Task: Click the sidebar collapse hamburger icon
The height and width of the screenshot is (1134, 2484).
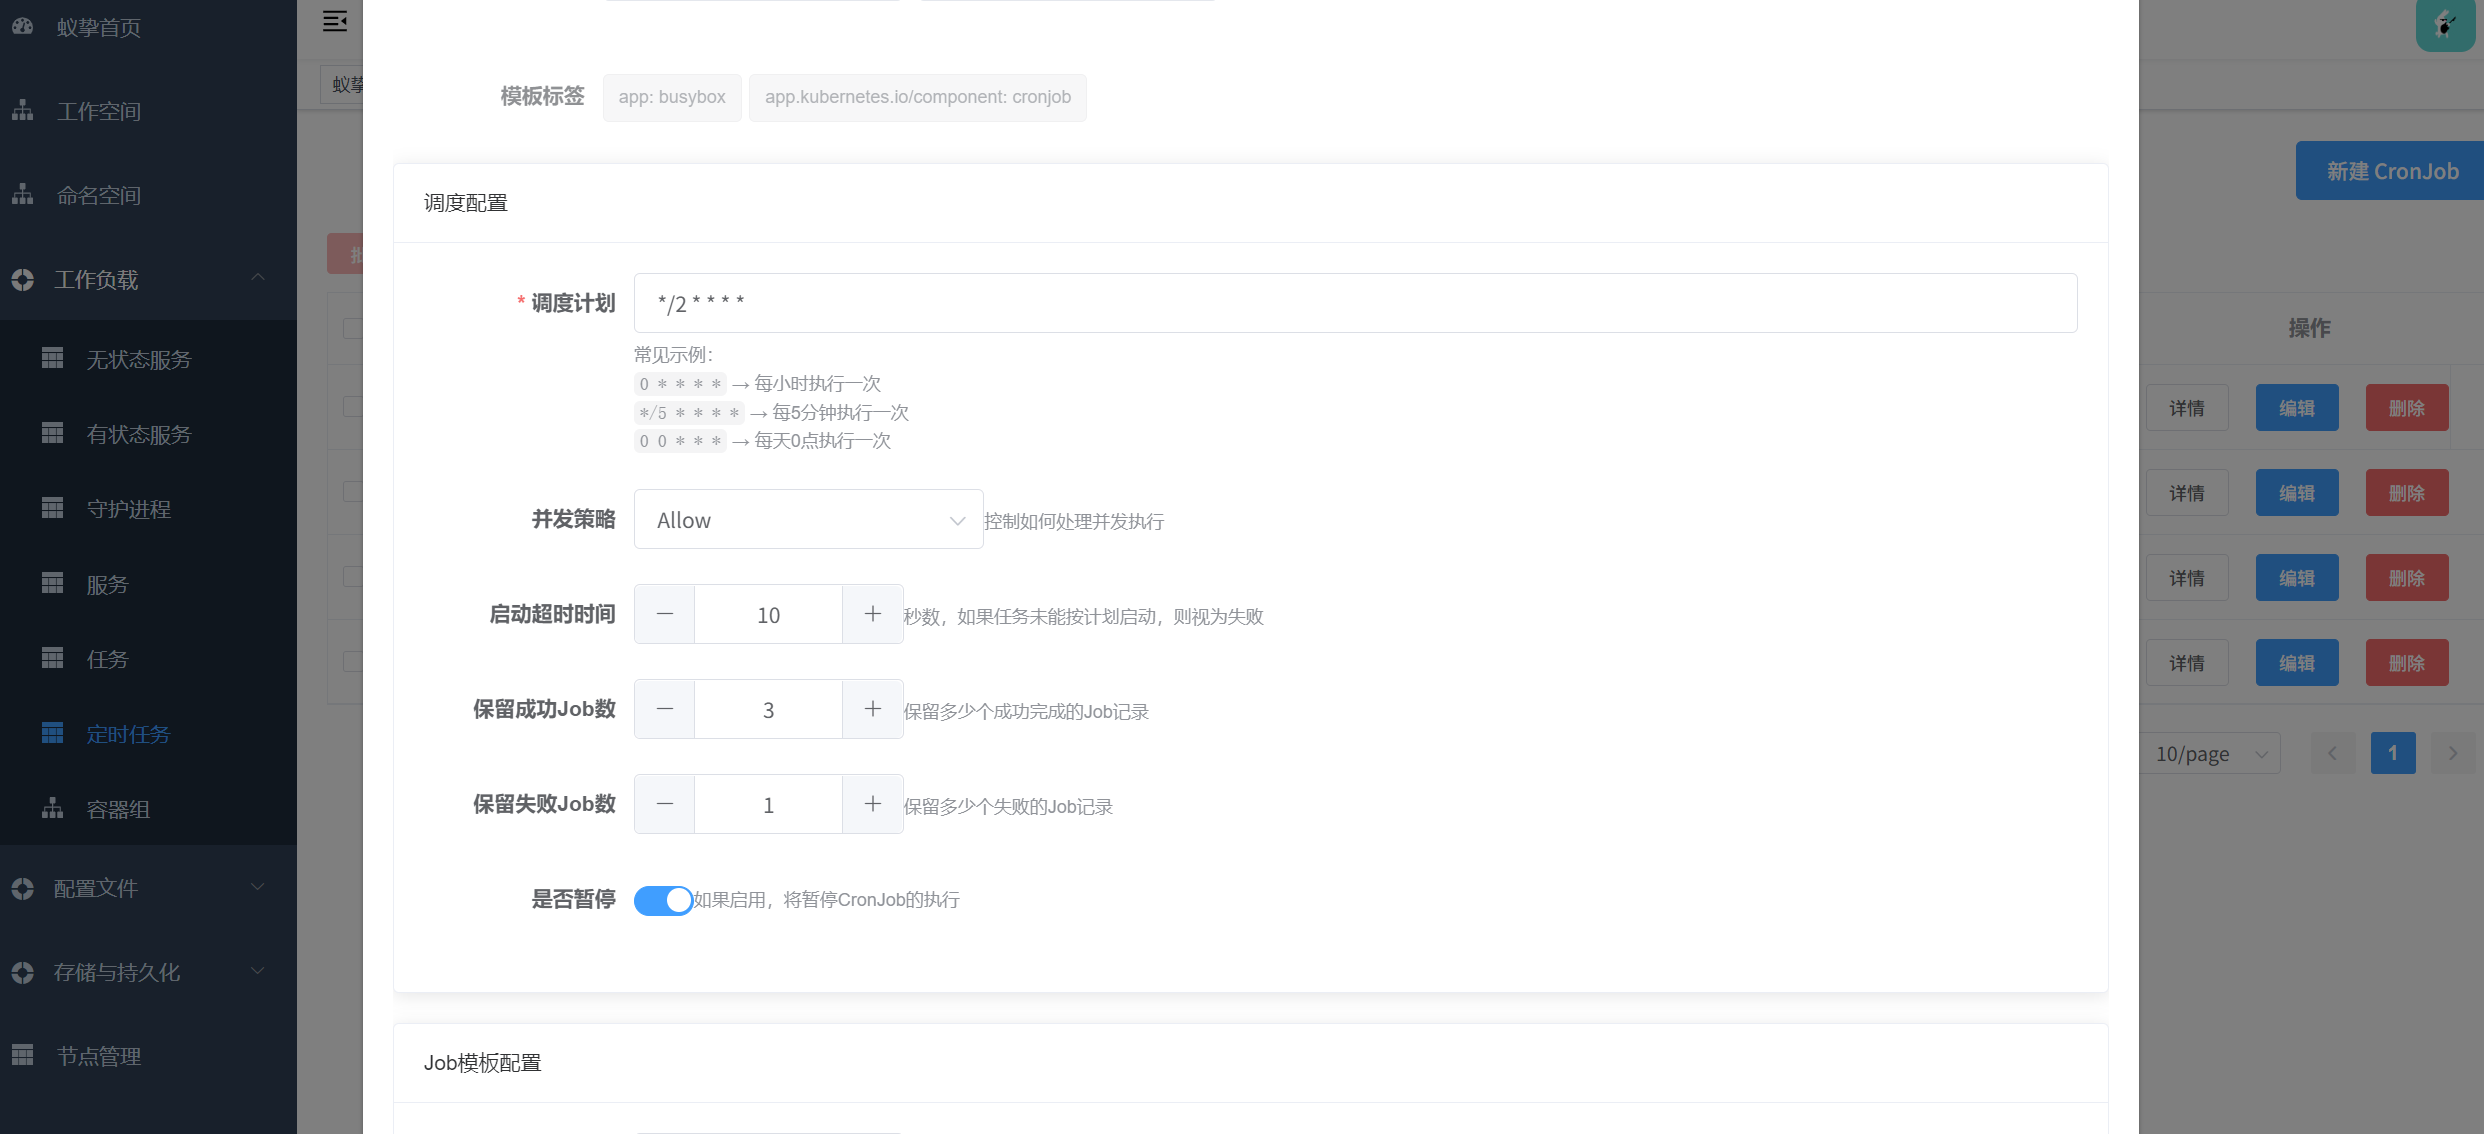Action: point(335,21)
